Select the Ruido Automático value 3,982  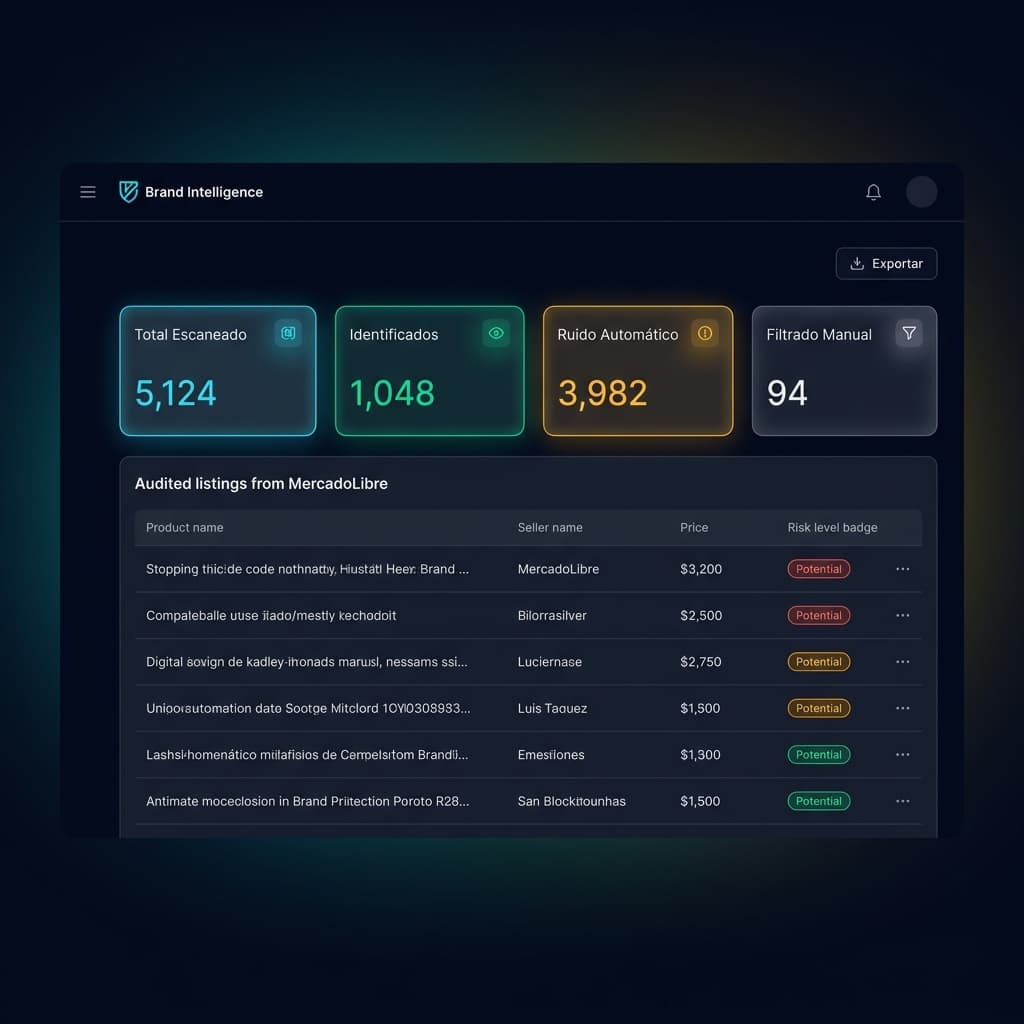coord(602,393)
